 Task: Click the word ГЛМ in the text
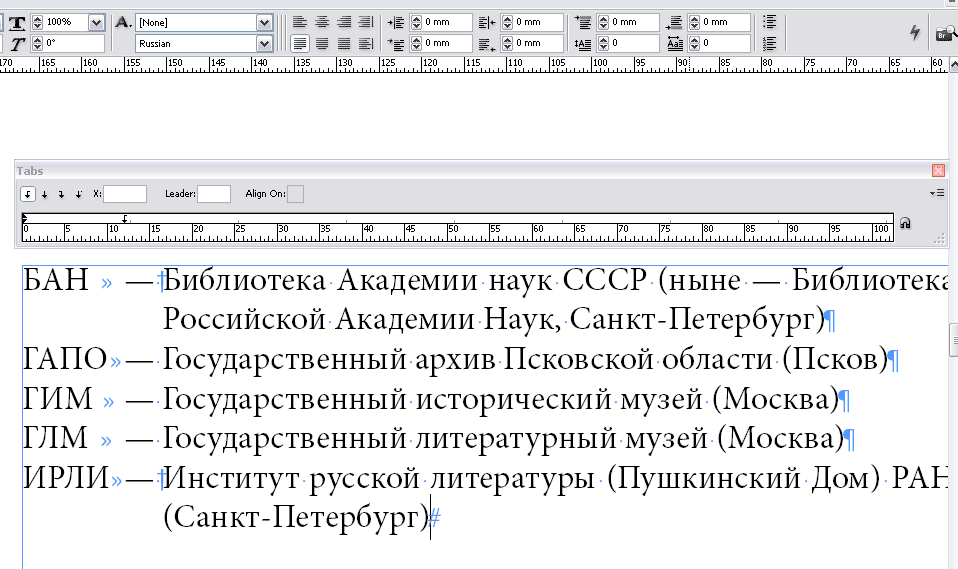pos(56,438)
